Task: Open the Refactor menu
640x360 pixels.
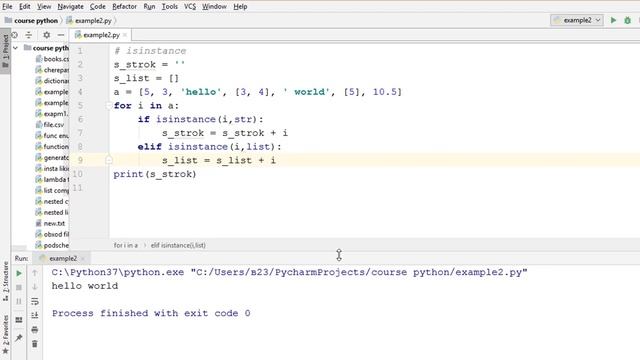Action: (x=124, y=7)
